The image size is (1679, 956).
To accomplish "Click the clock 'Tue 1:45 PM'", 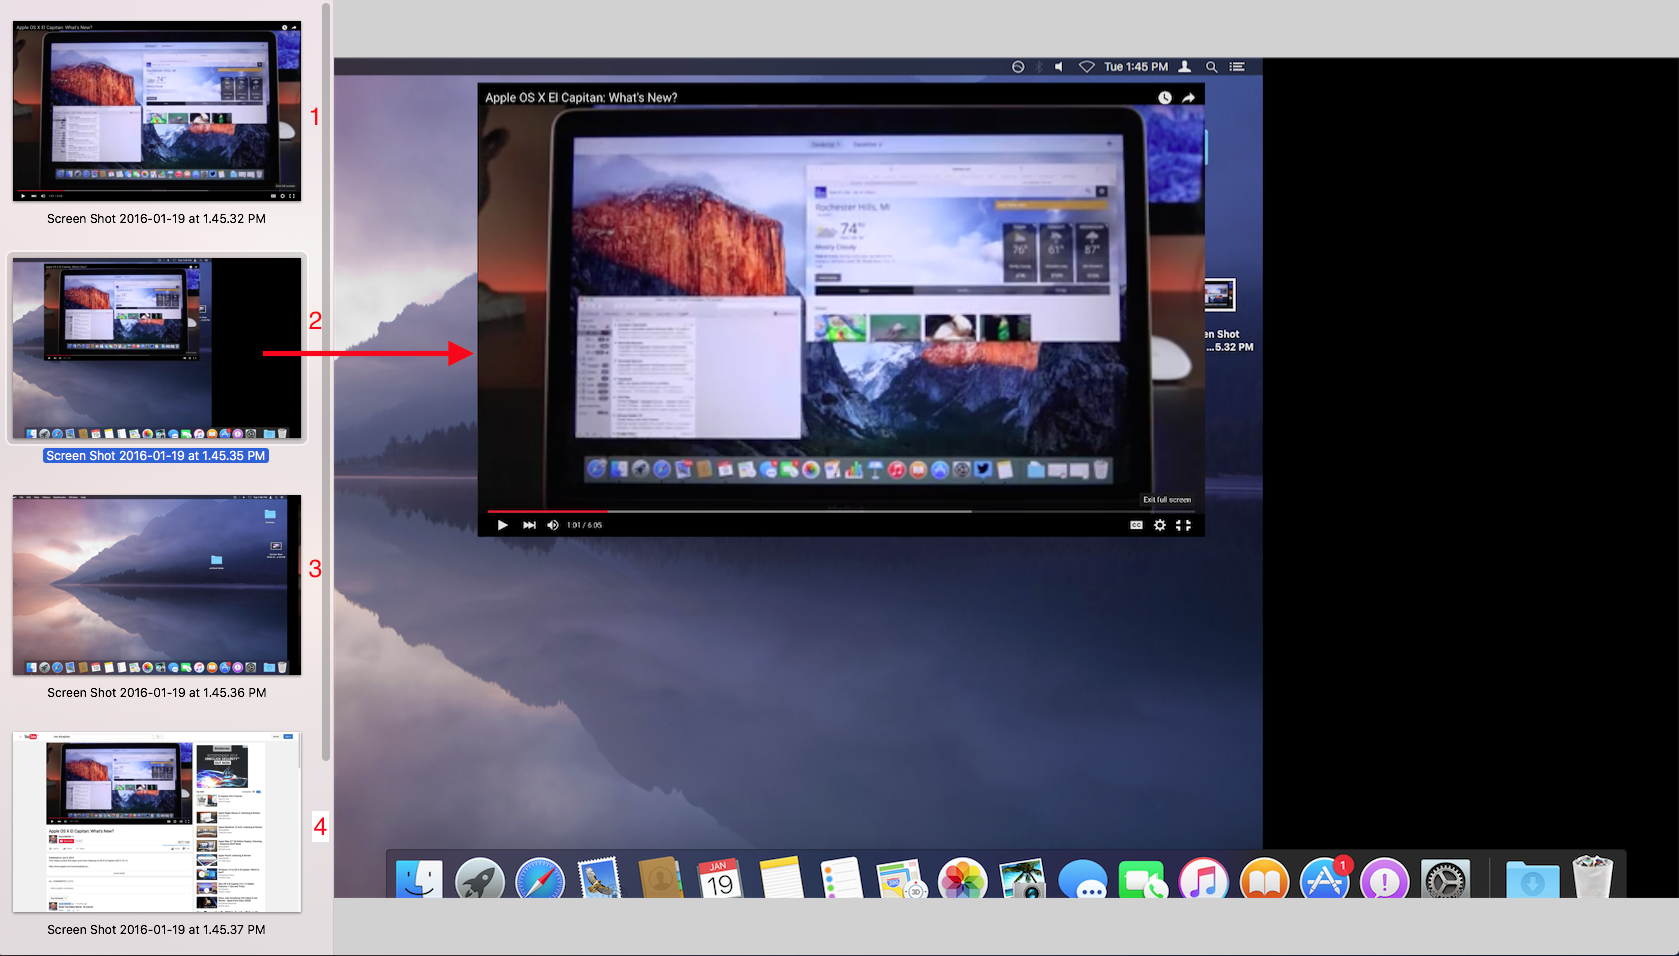I will click(x=1136, y=67).
